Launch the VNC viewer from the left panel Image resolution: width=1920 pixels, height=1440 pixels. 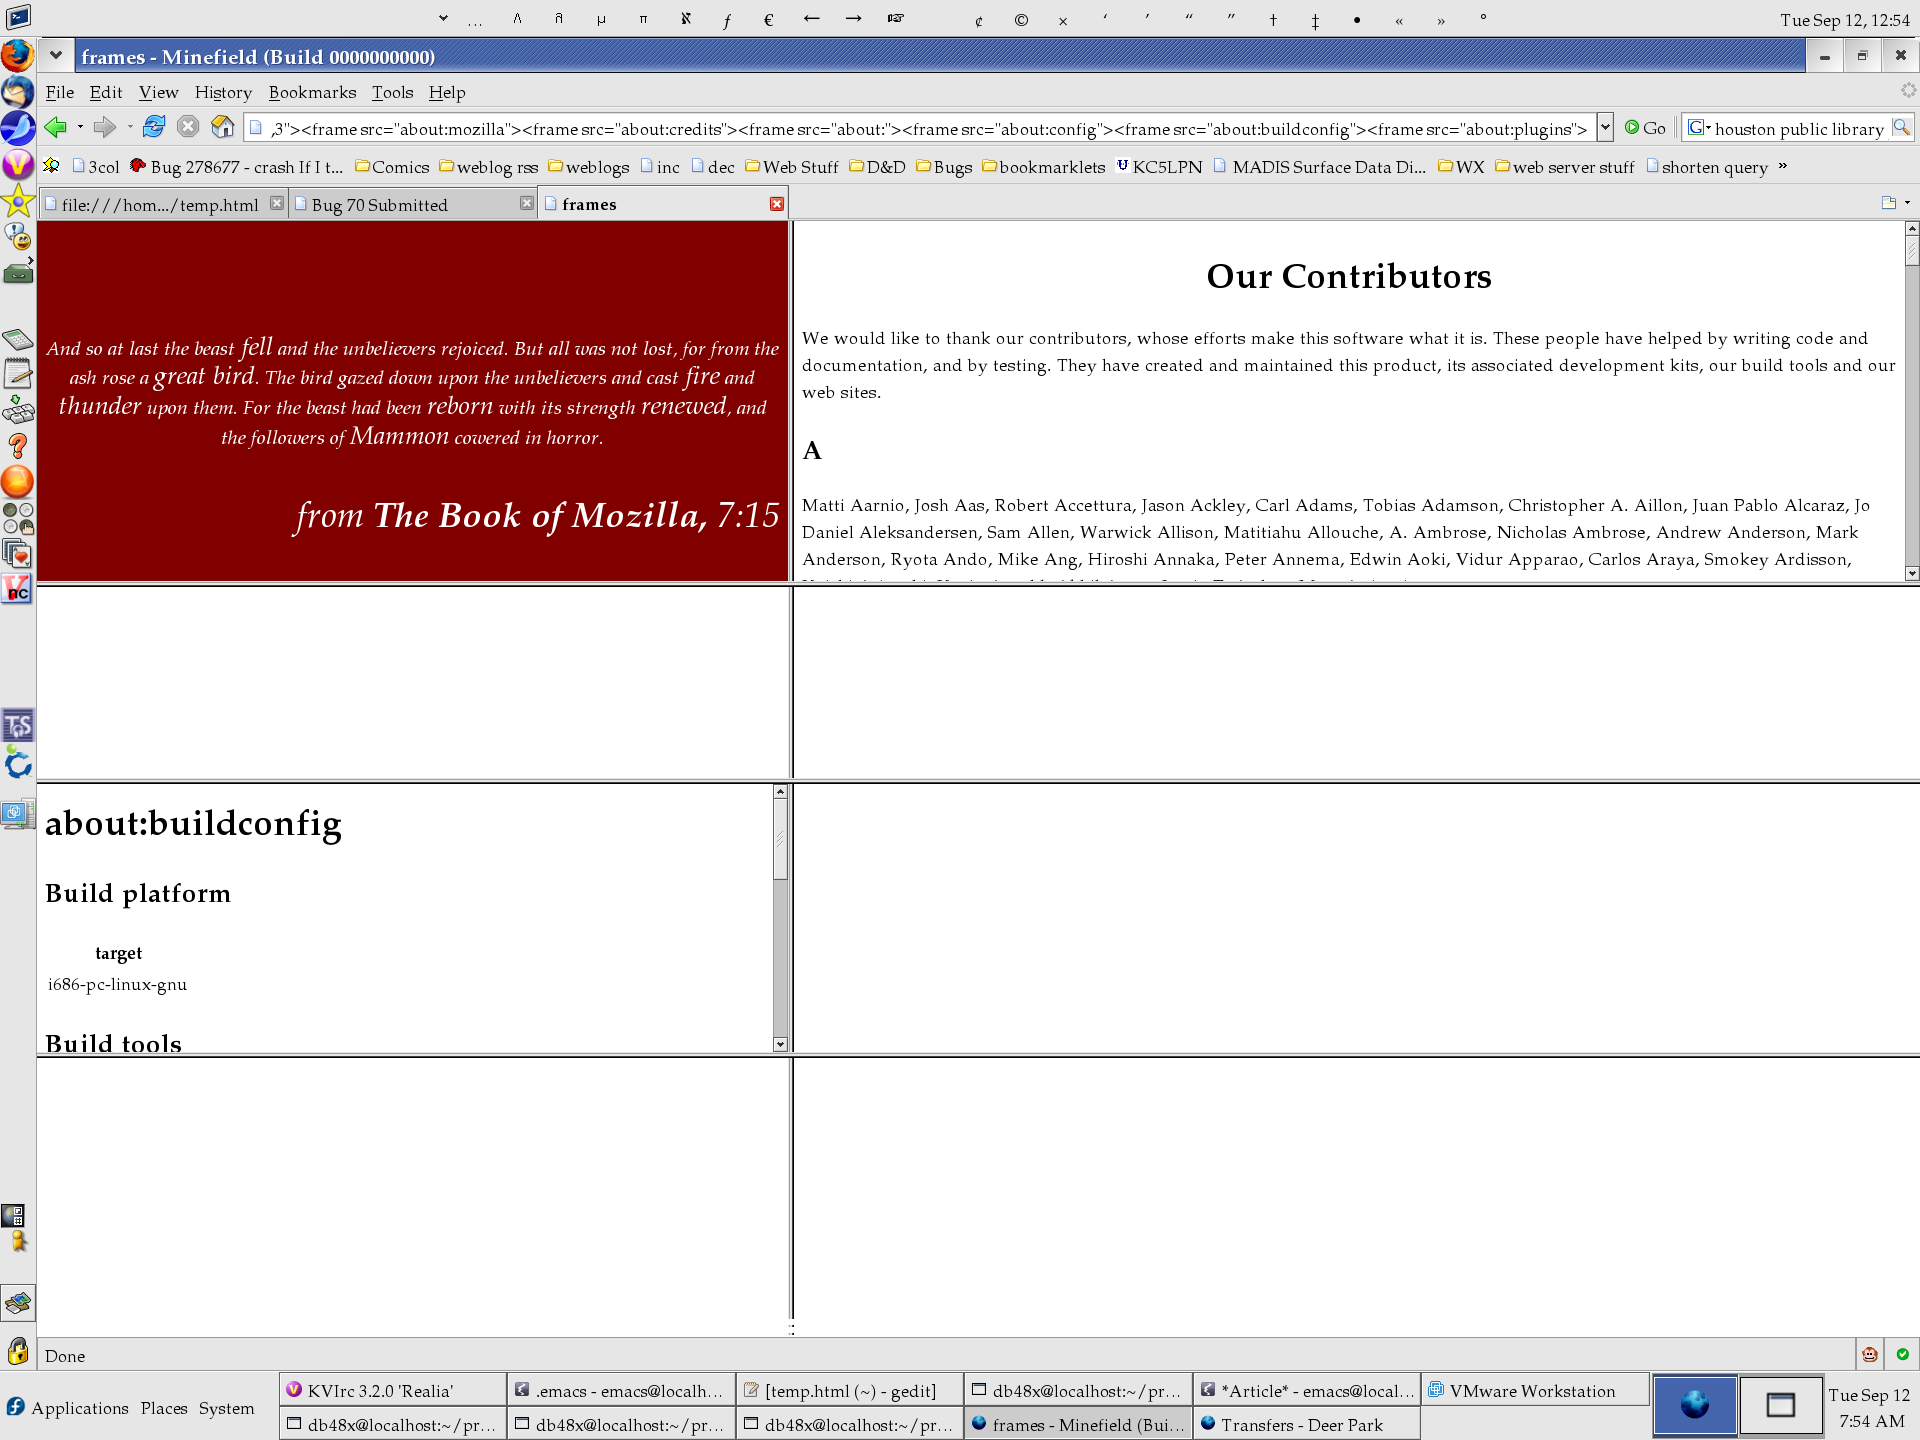[x=17, y=590]
